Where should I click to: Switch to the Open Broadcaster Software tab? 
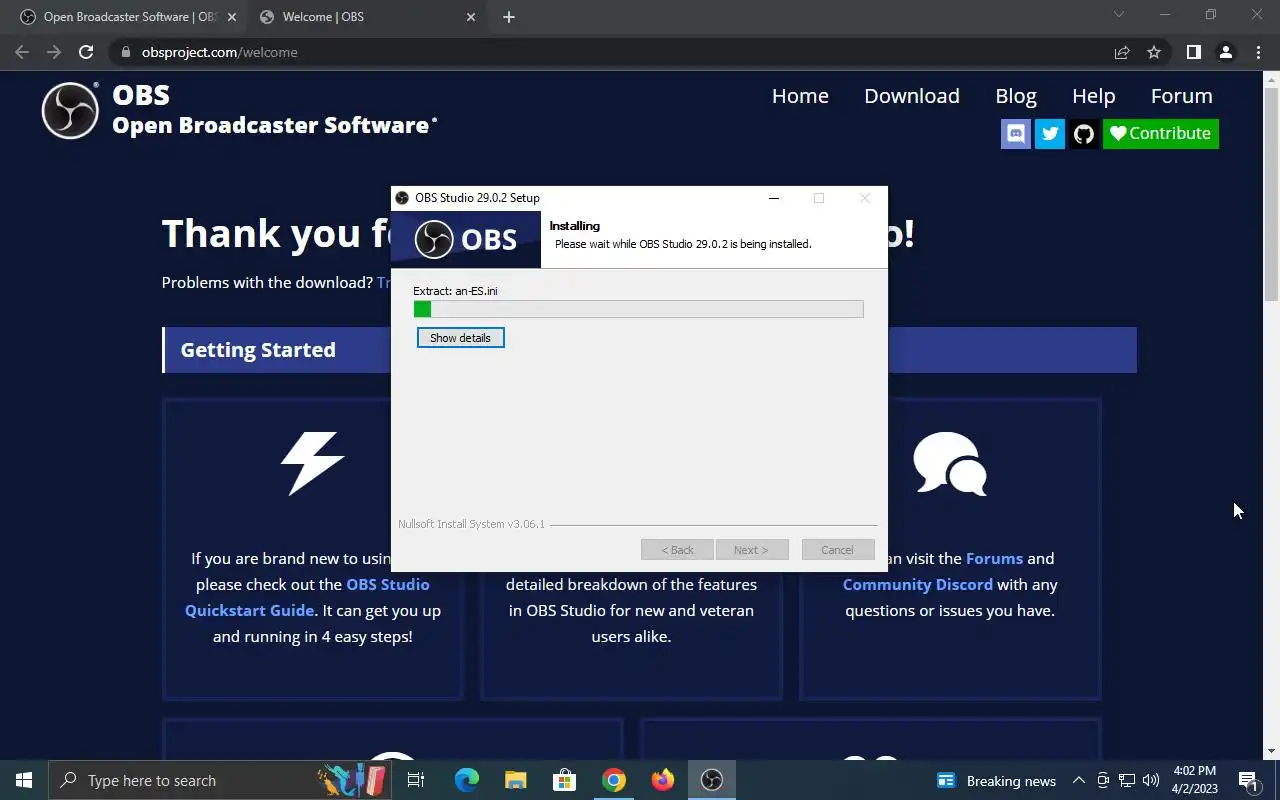126,17
